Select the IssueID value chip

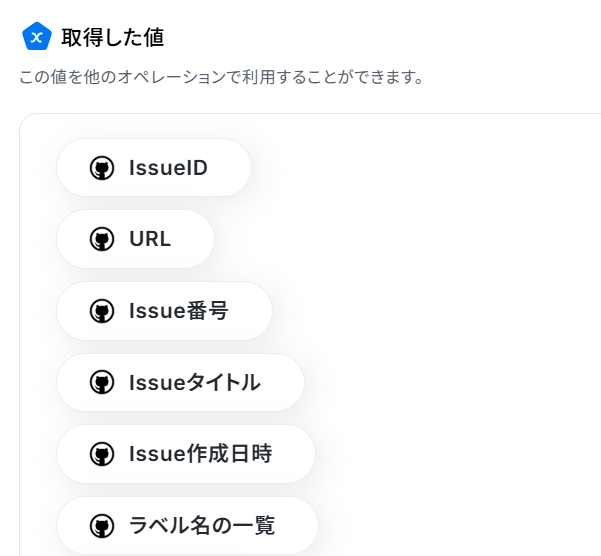click(x=154, y=167)
